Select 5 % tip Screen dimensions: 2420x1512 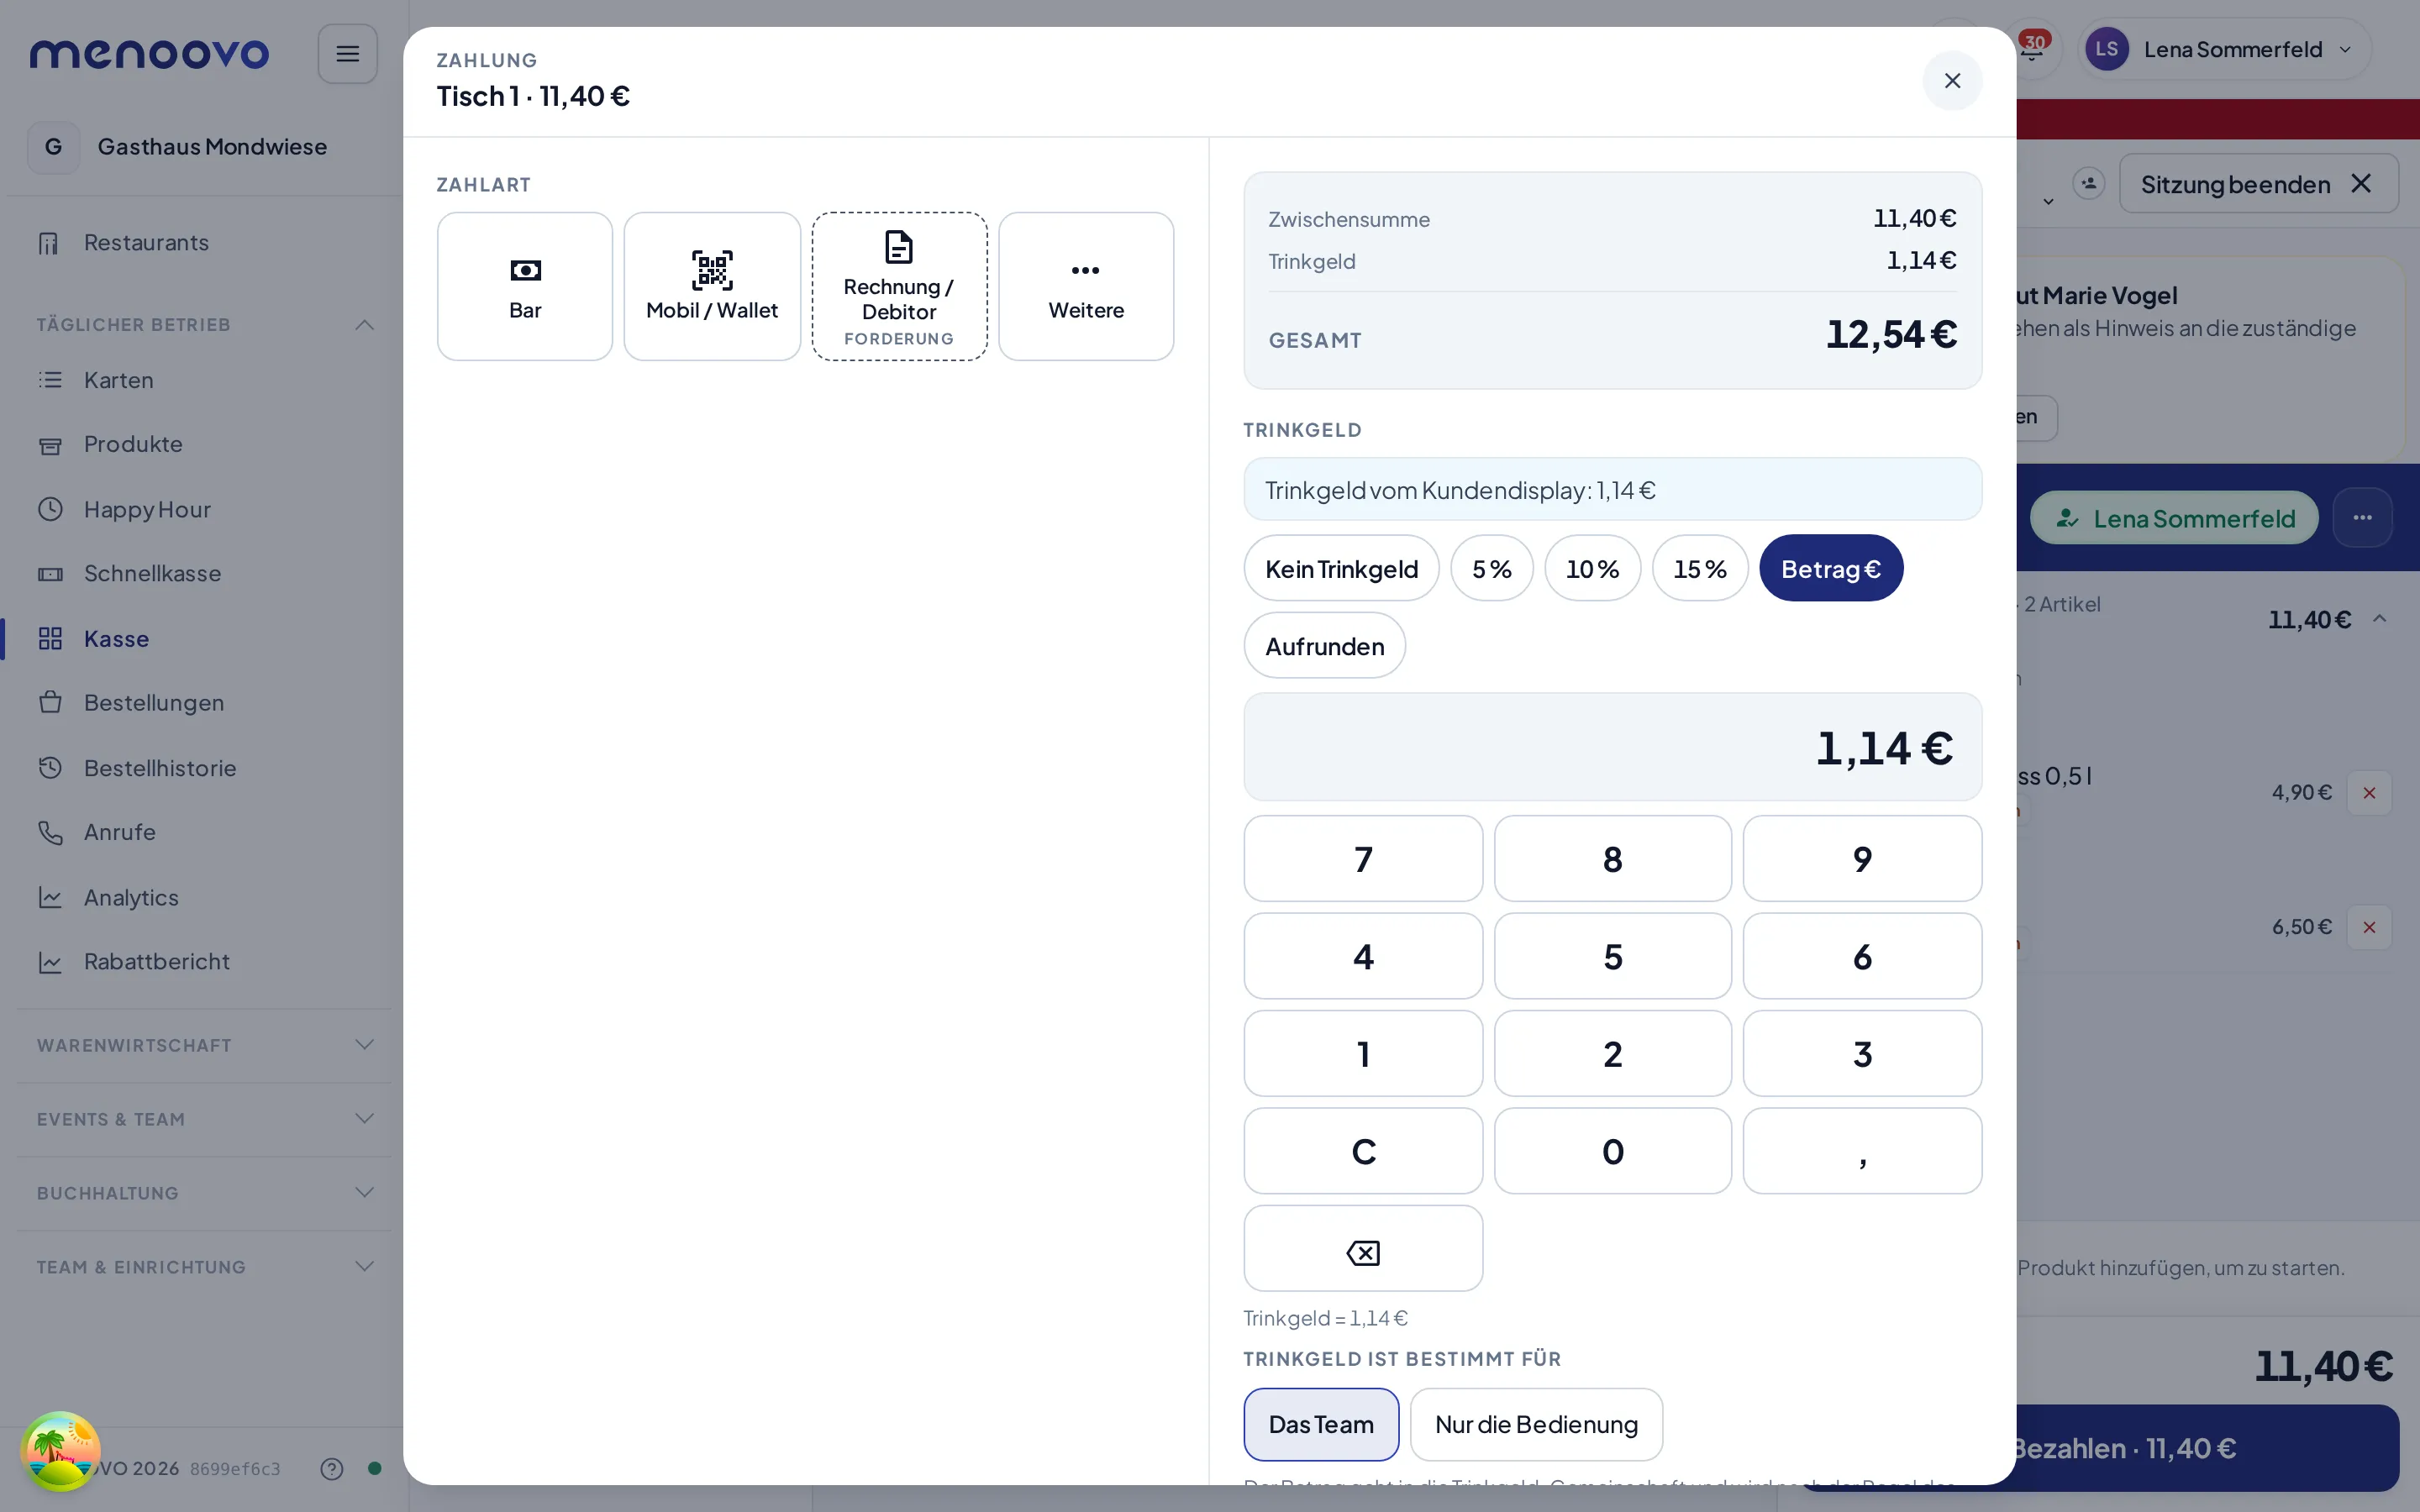tap(1491, 568)
